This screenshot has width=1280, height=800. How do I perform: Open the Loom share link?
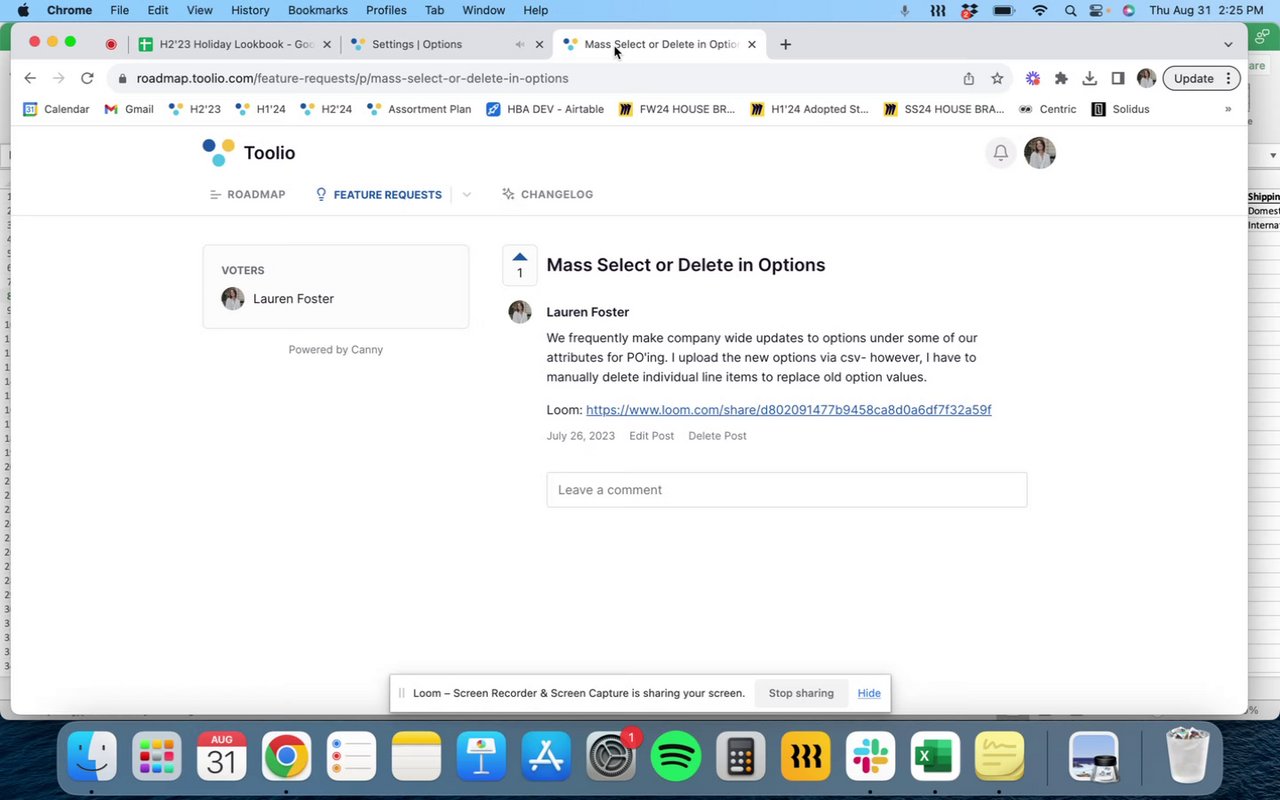pos(788,410)
